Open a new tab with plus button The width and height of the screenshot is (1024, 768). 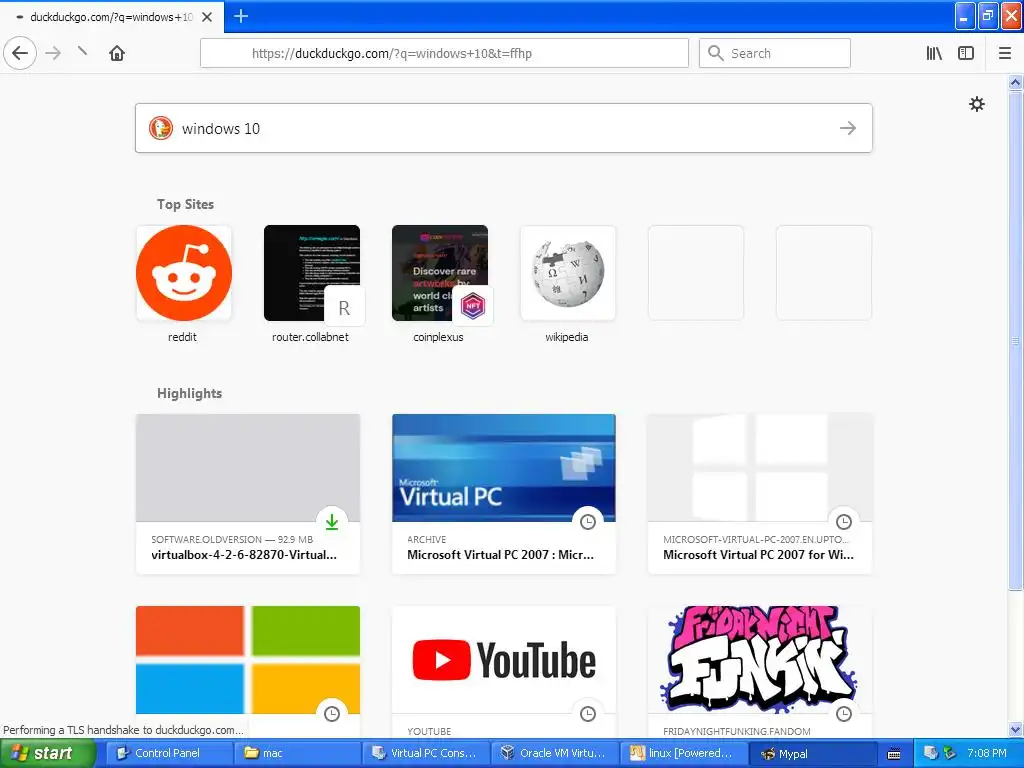coord(240,16)
